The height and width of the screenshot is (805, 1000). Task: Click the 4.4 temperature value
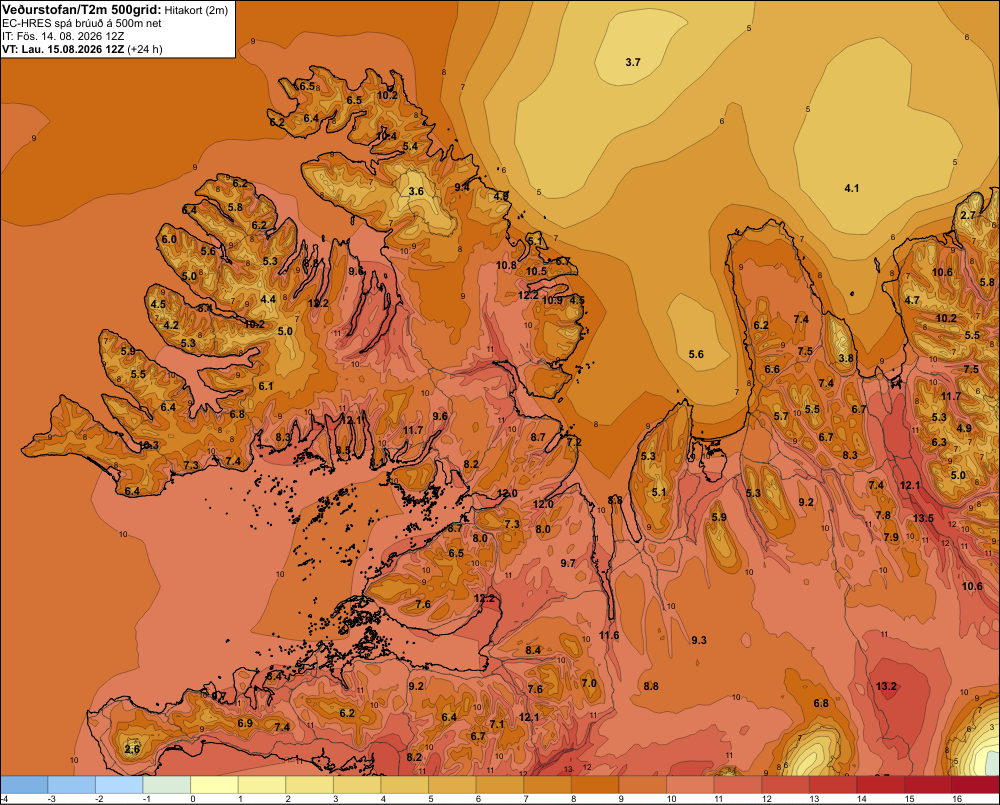click(x=268, y=299)
